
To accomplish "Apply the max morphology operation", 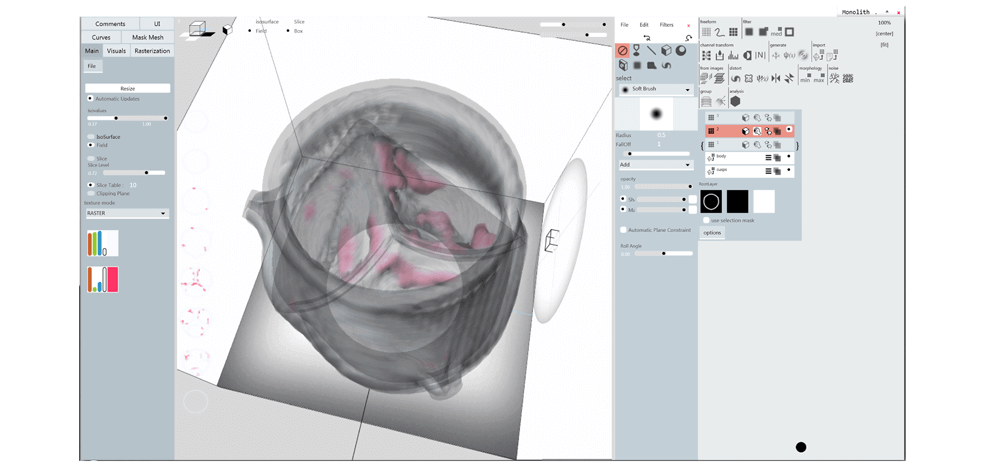I will 820,78.
